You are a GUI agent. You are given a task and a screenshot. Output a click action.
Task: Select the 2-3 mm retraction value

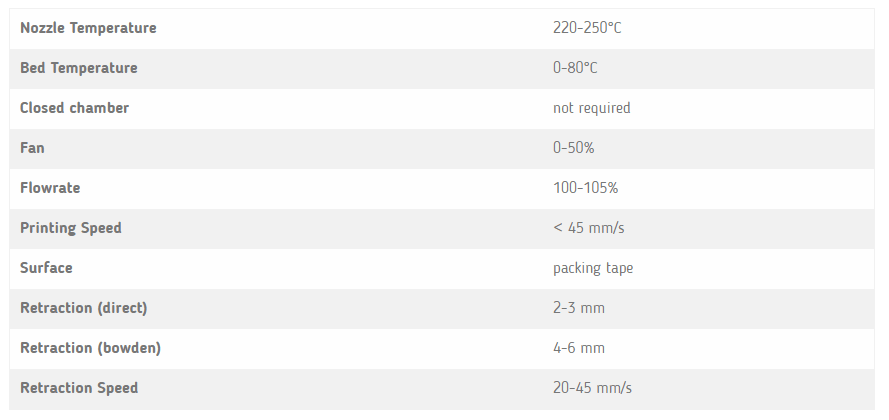coord(578,308)
